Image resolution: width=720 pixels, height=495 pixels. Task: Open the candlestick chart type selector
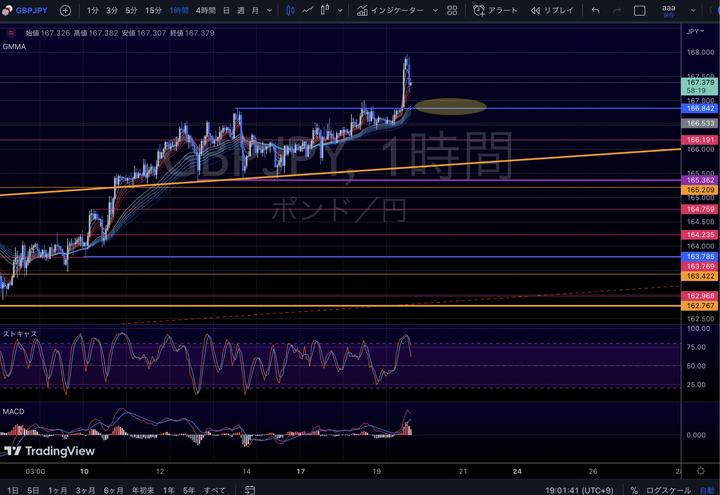pyautogui.click(x=290, y=10)
